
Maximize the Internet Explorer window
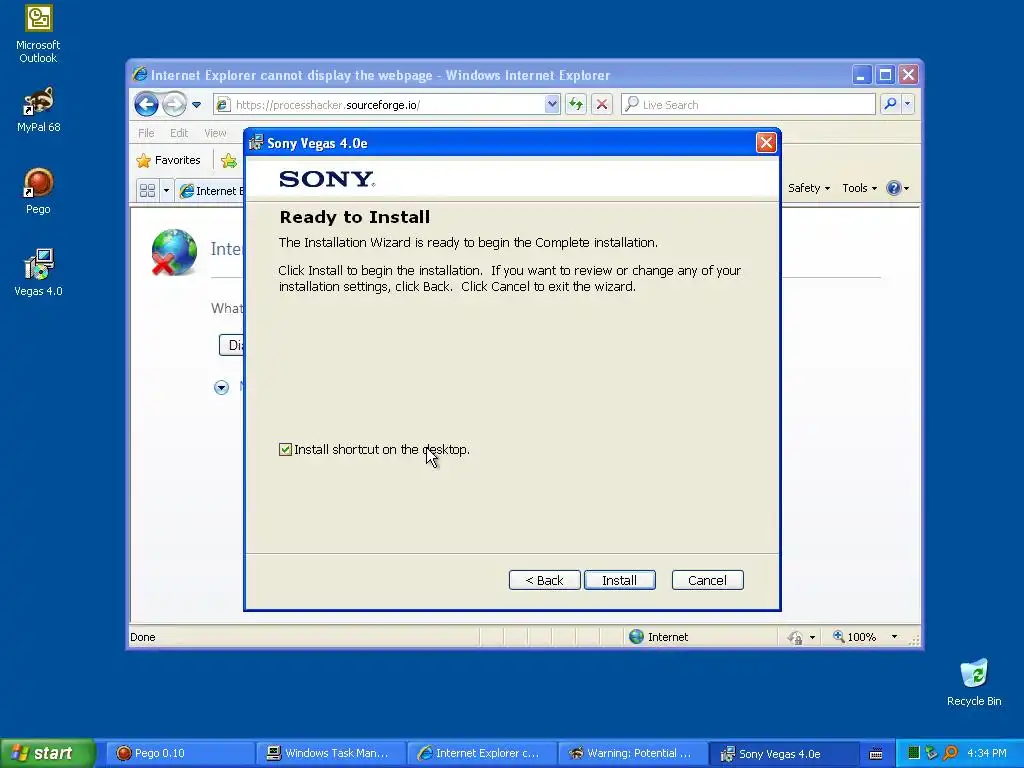(885, 74)
